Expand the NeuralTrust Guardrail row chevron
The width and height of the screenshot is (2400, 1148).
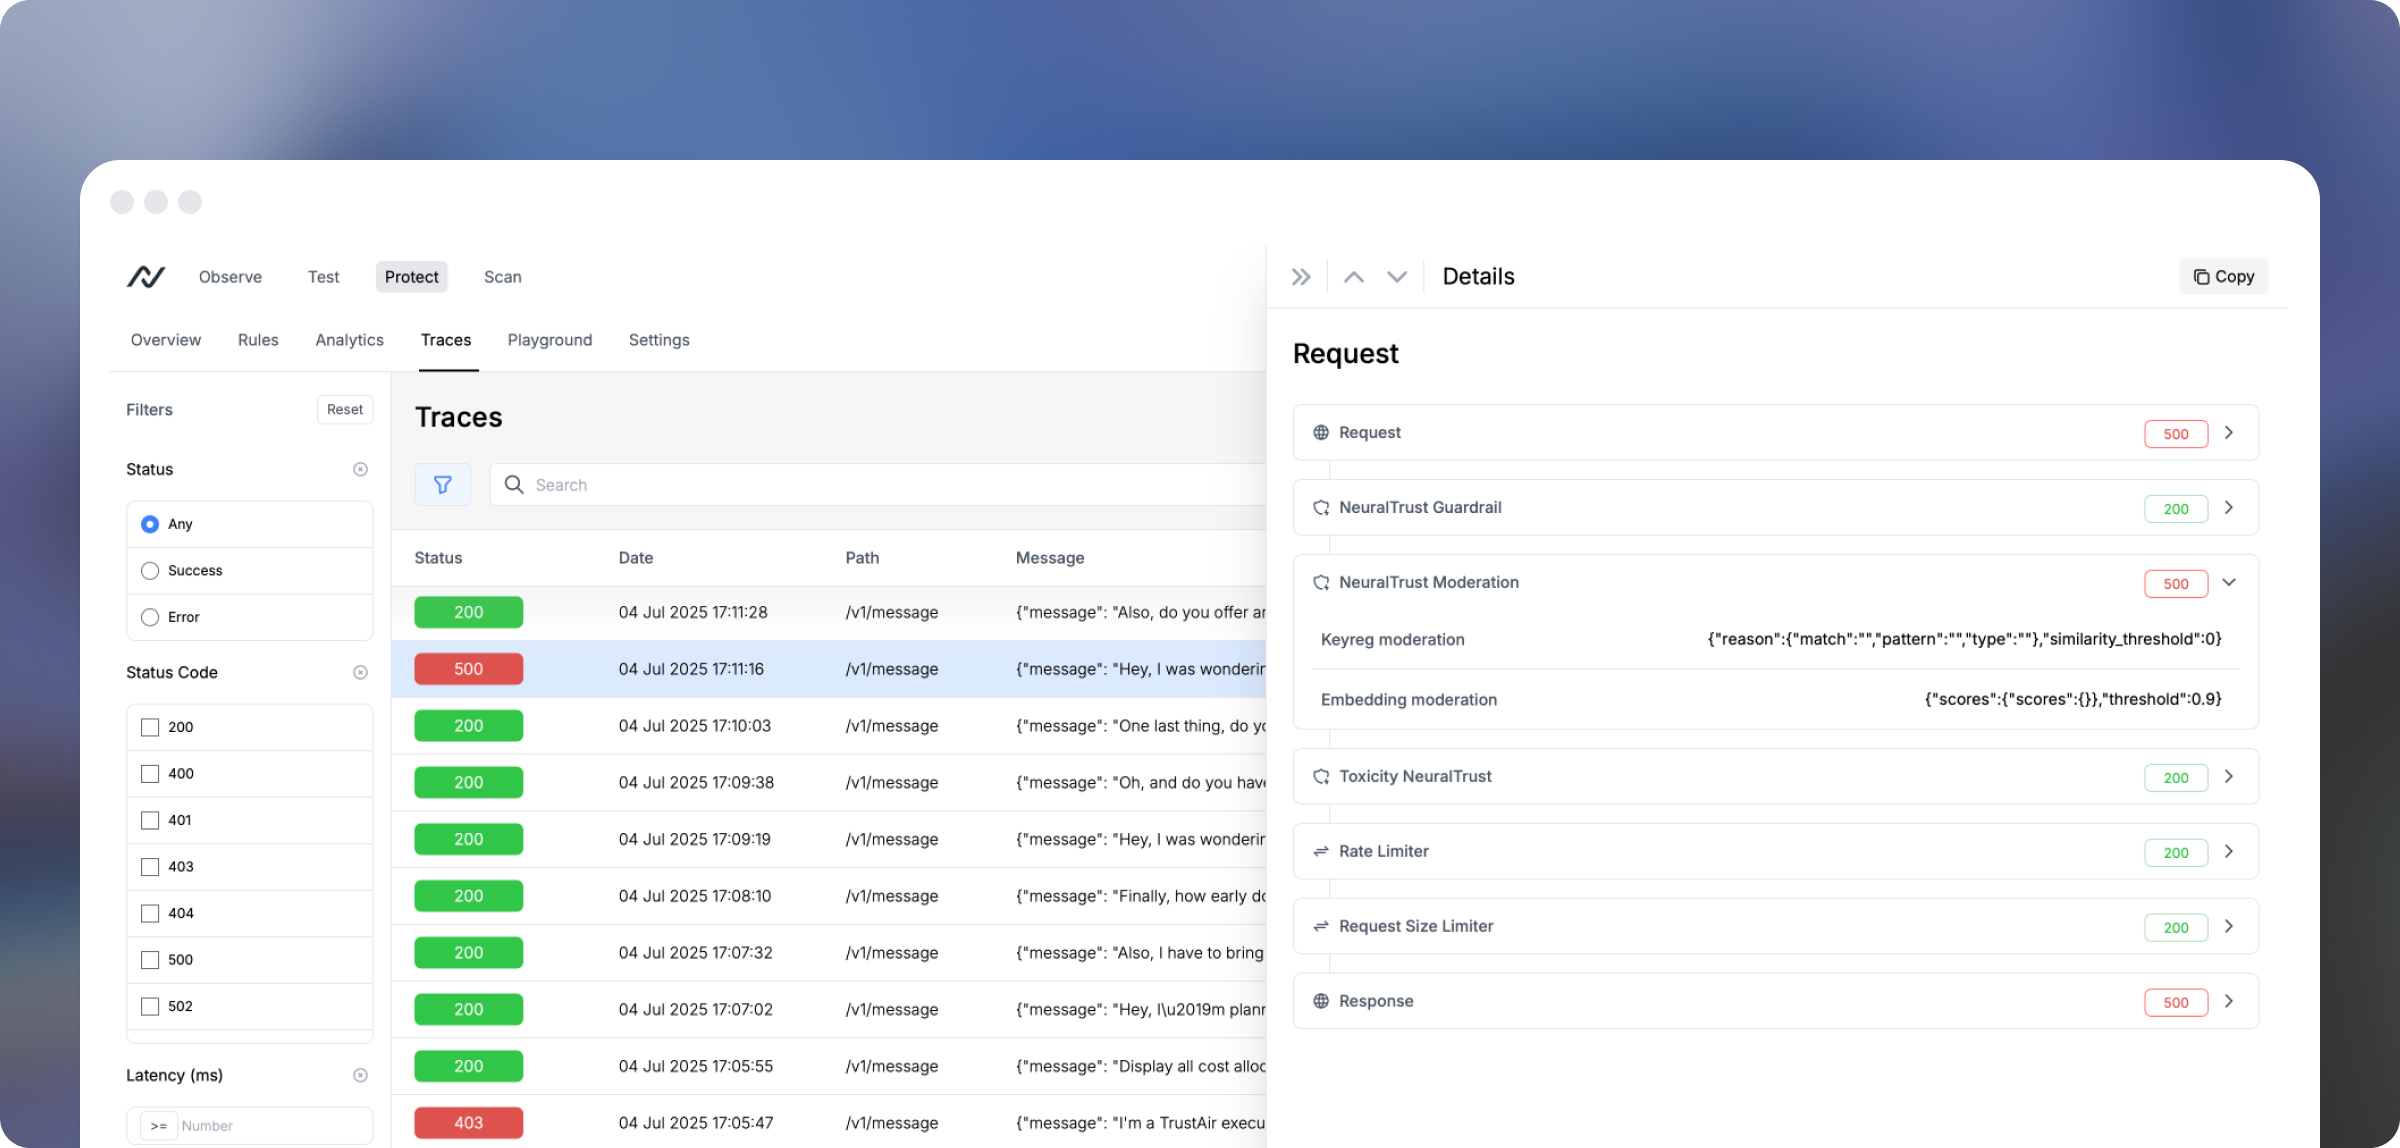(x=2229, y=507)
